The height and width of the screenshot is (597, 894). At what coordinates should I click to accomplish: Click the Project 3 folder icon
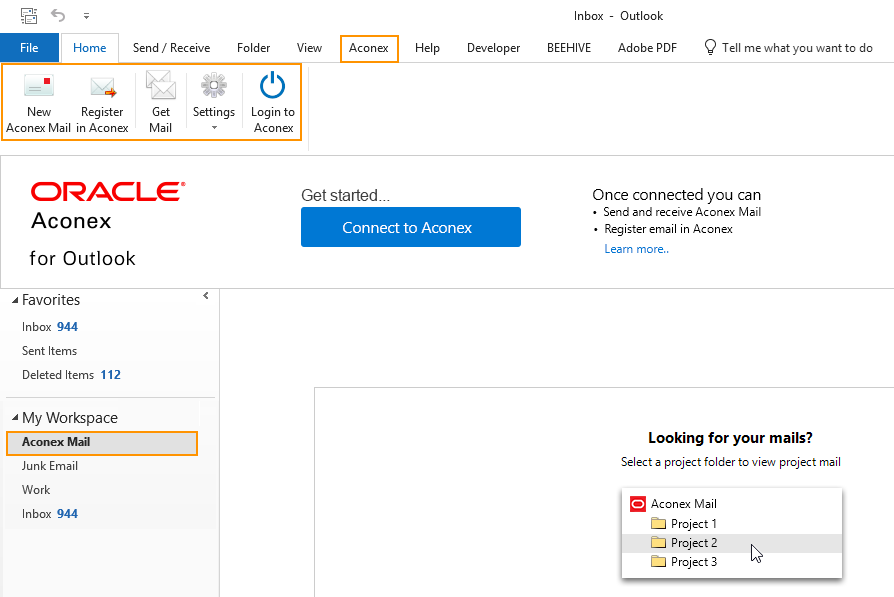click(659, 561)
